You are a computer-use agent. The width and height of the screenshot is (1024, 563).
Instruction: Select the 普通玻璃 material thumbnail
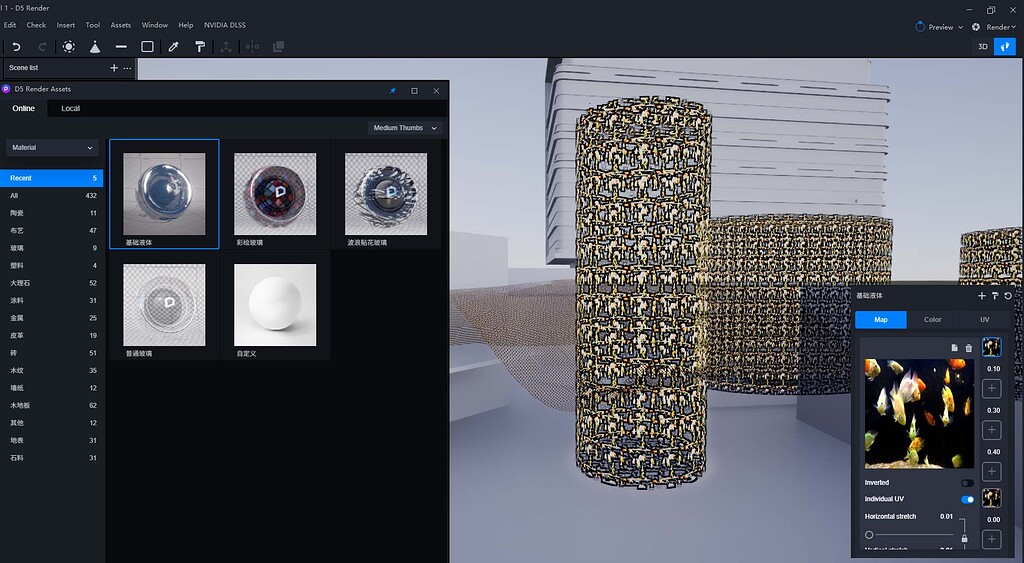[x=165, y=305]
